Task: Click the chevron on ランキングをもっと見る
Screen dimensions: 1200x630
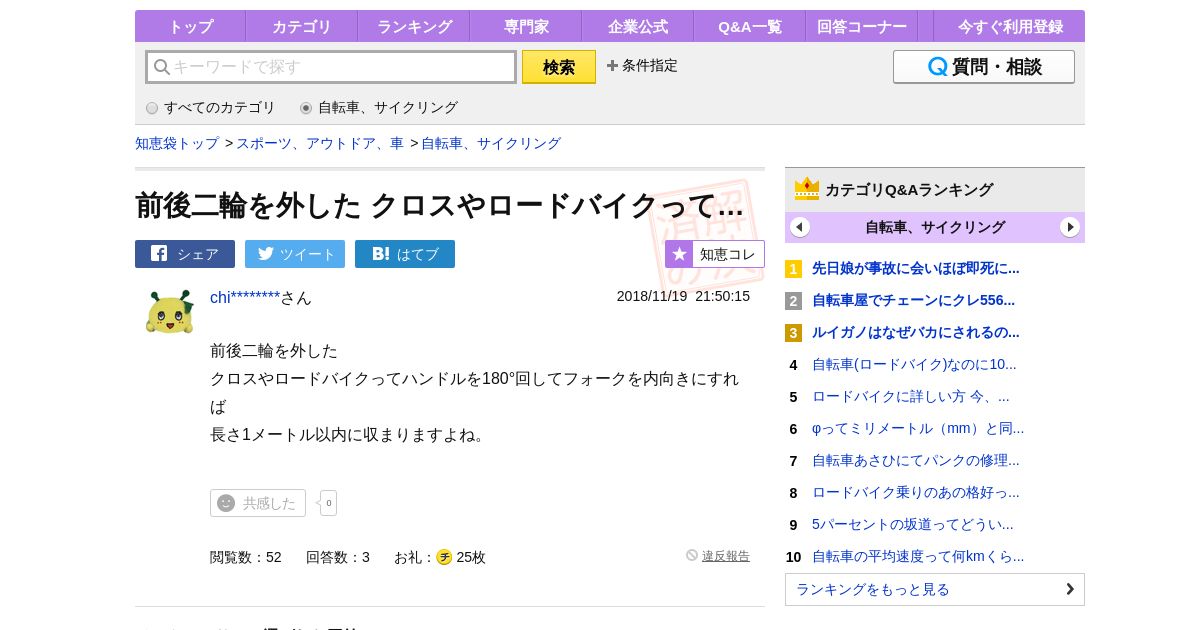Action: [x=1070, y=589]
